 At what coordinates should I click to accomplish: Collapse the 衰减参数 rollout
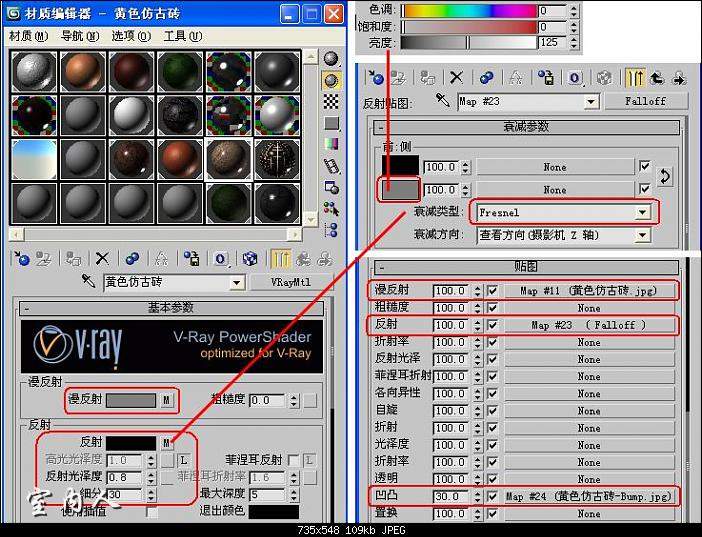526,127
